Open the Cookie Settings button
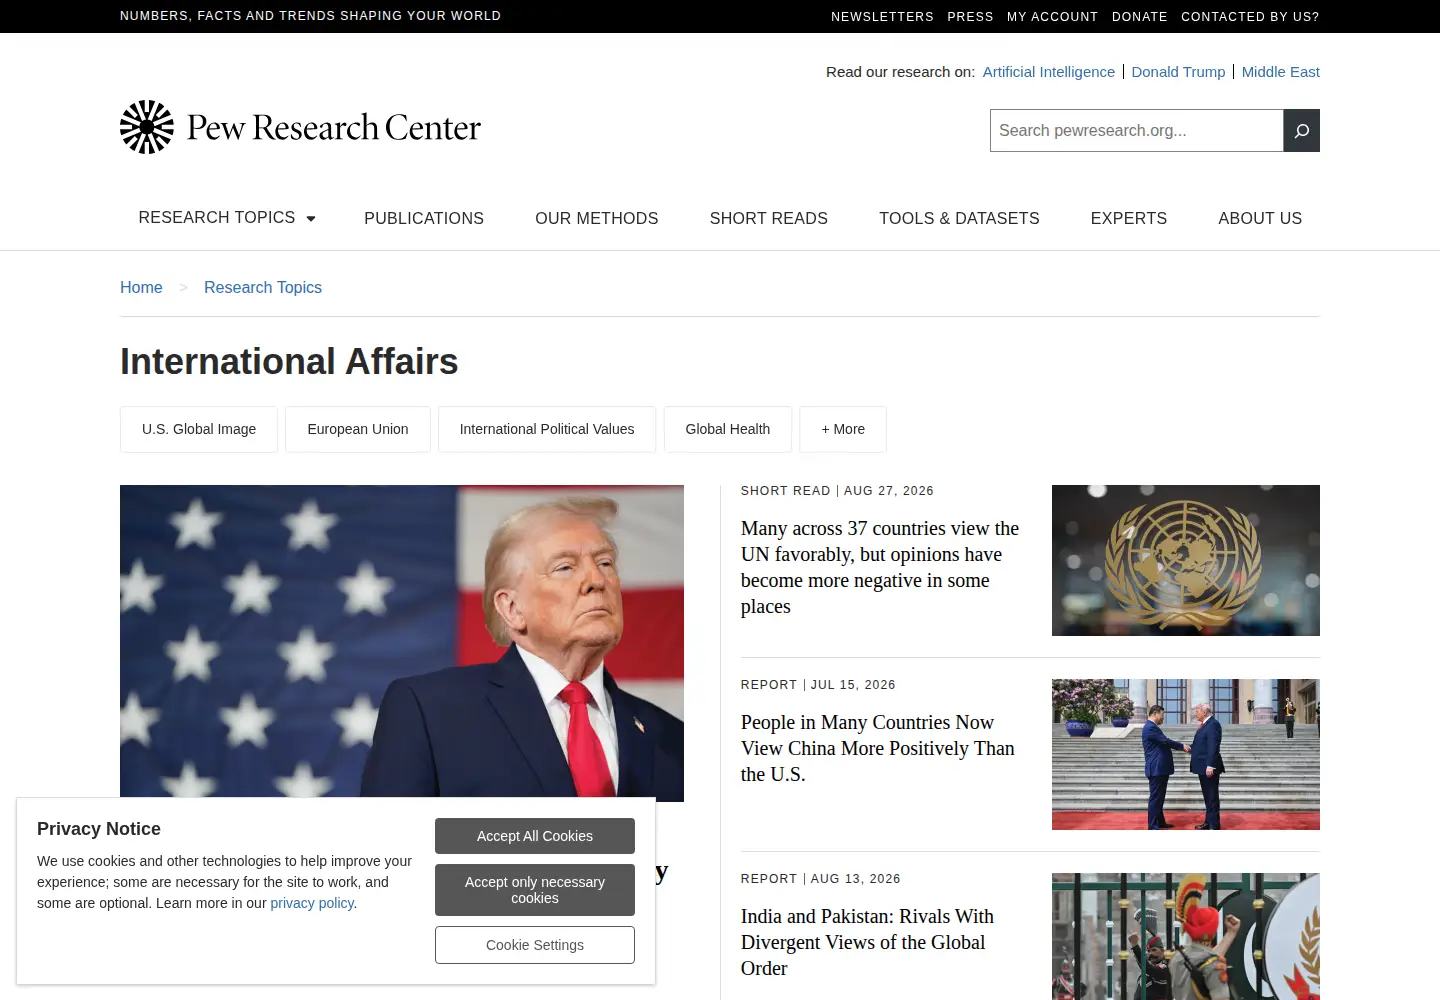Screen dimensions: 1440x1000 point(535,945)
